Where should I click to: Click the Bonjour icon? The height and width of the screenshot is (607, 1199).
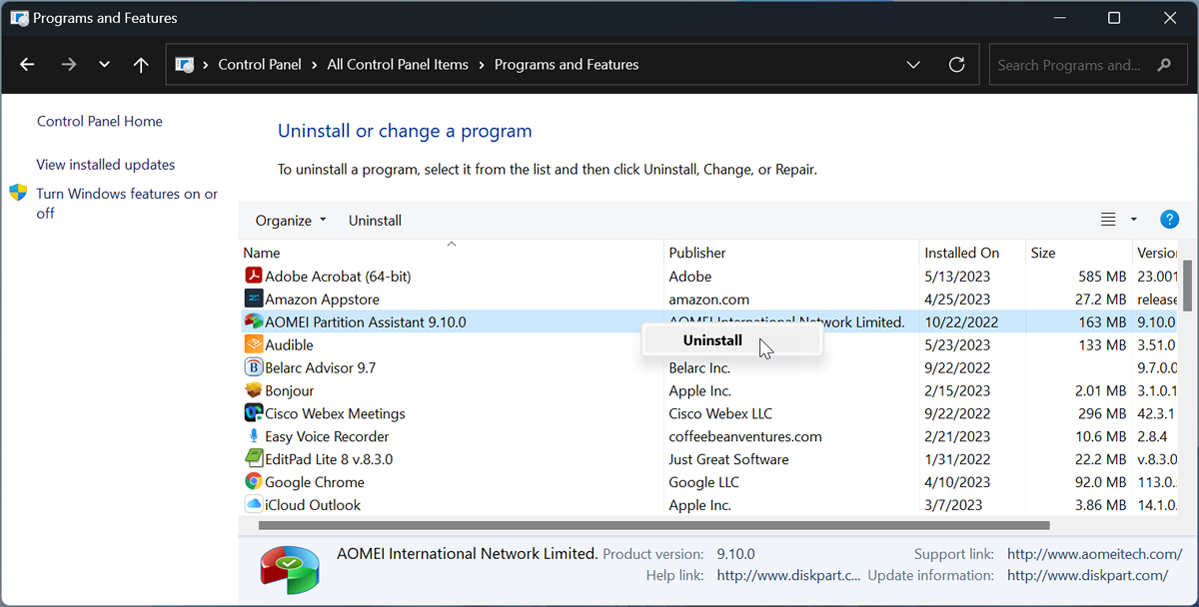(253, 390)
